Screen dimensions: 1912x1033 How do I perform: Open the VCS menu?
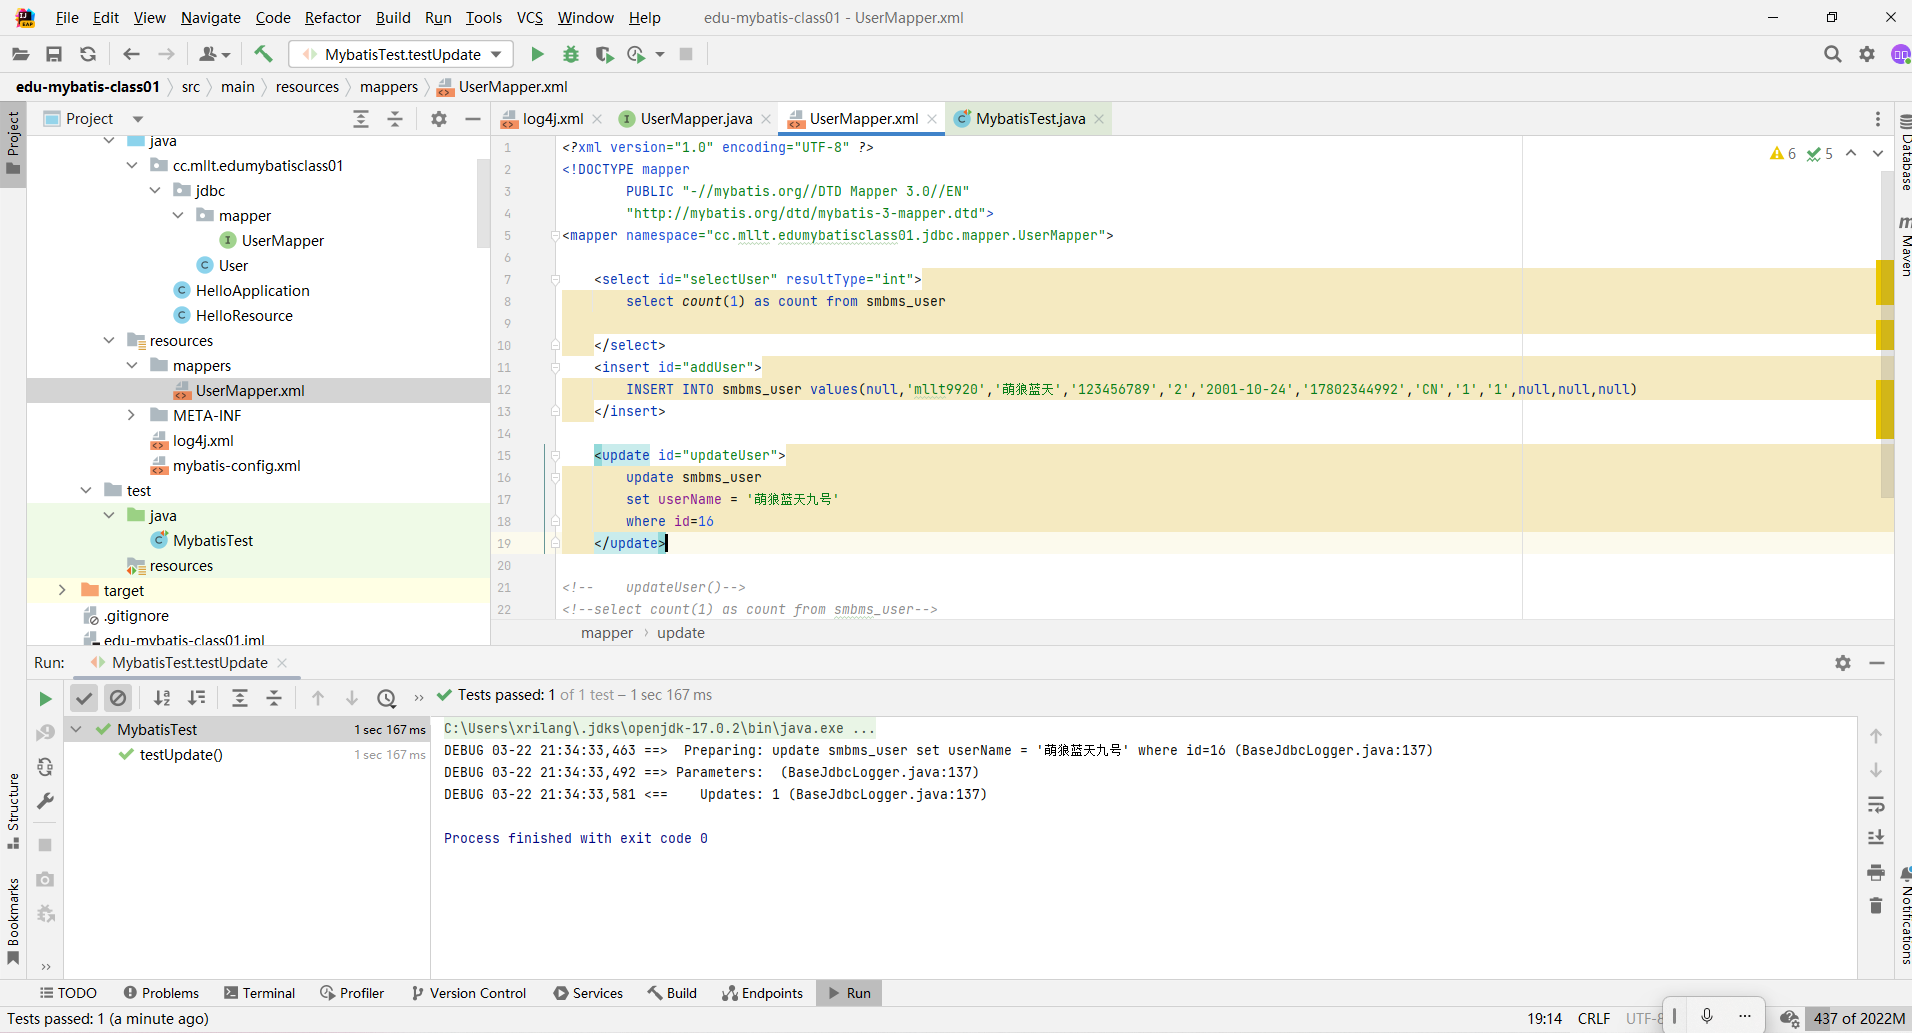pos(530,18)
